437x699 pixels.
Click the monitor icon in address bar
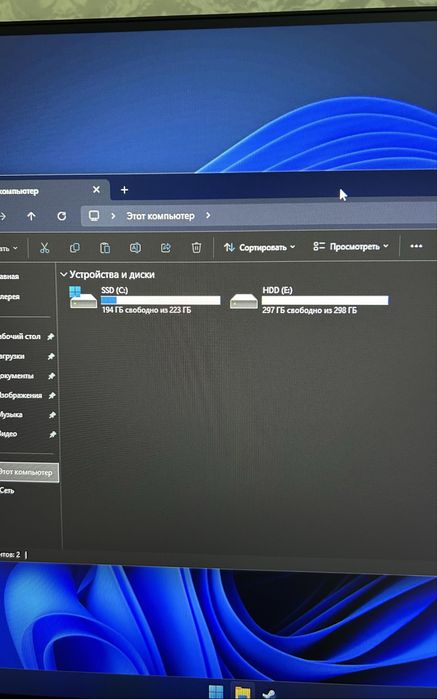(94, 216)
